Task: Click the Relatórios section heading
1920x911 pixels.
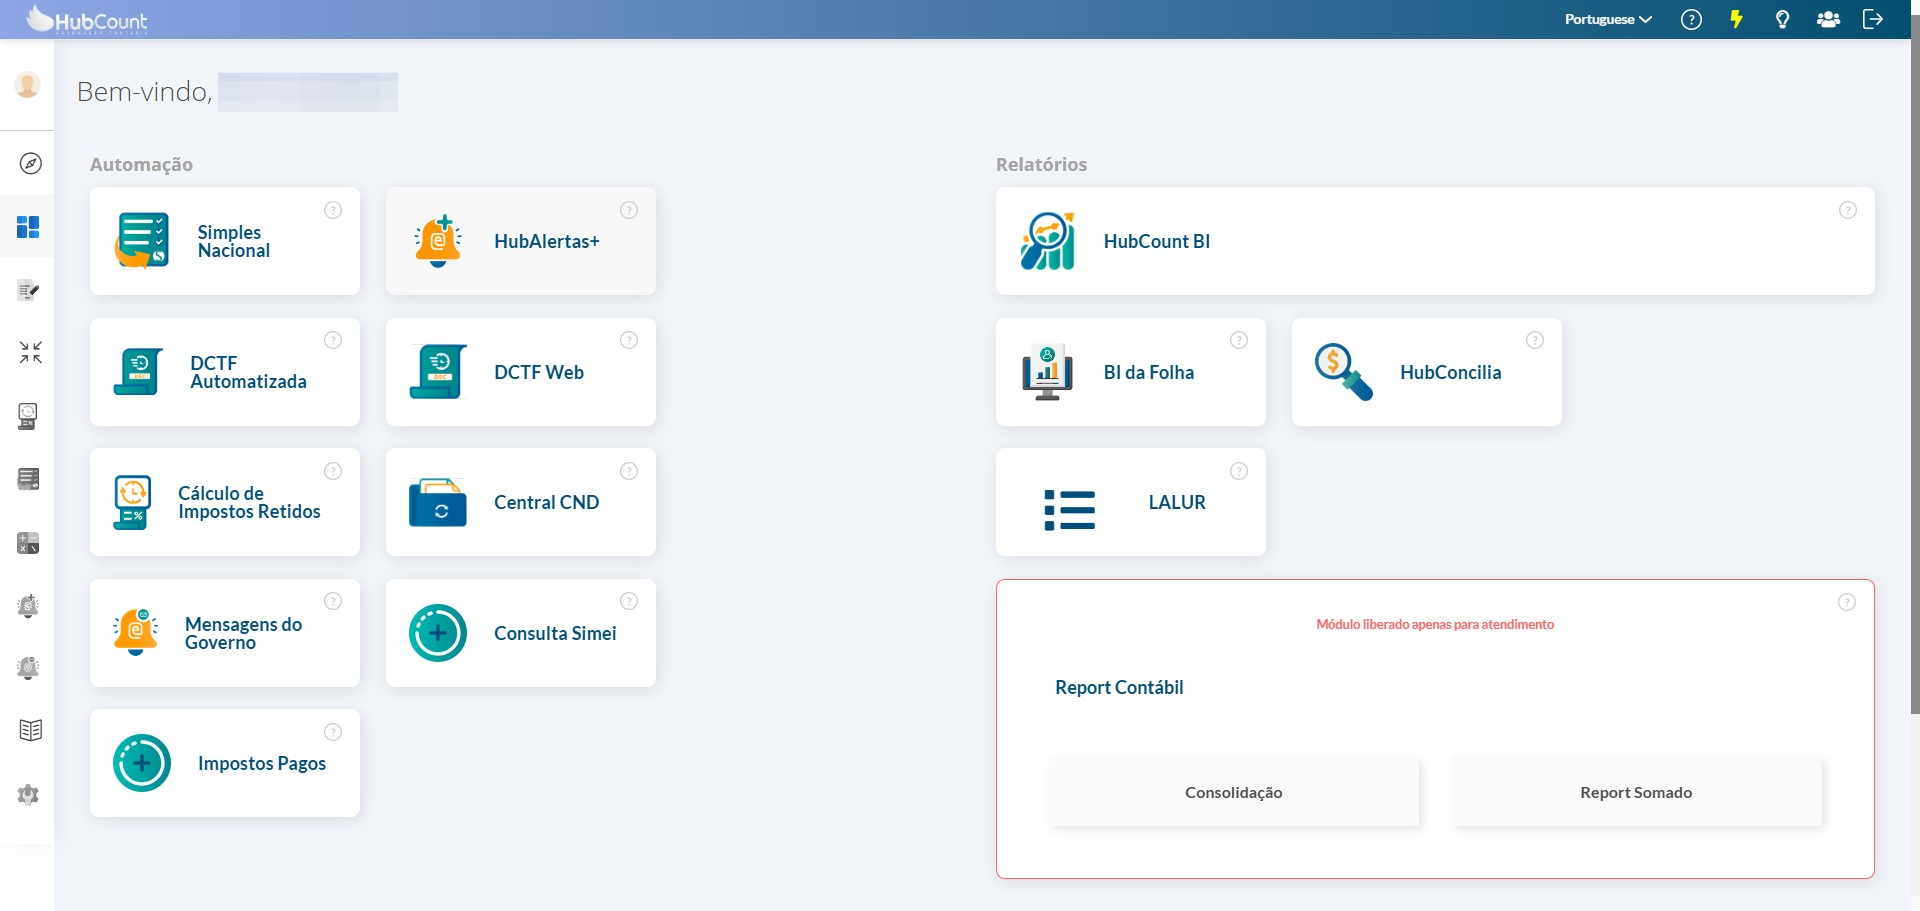Action: (x=1041, y=164)
